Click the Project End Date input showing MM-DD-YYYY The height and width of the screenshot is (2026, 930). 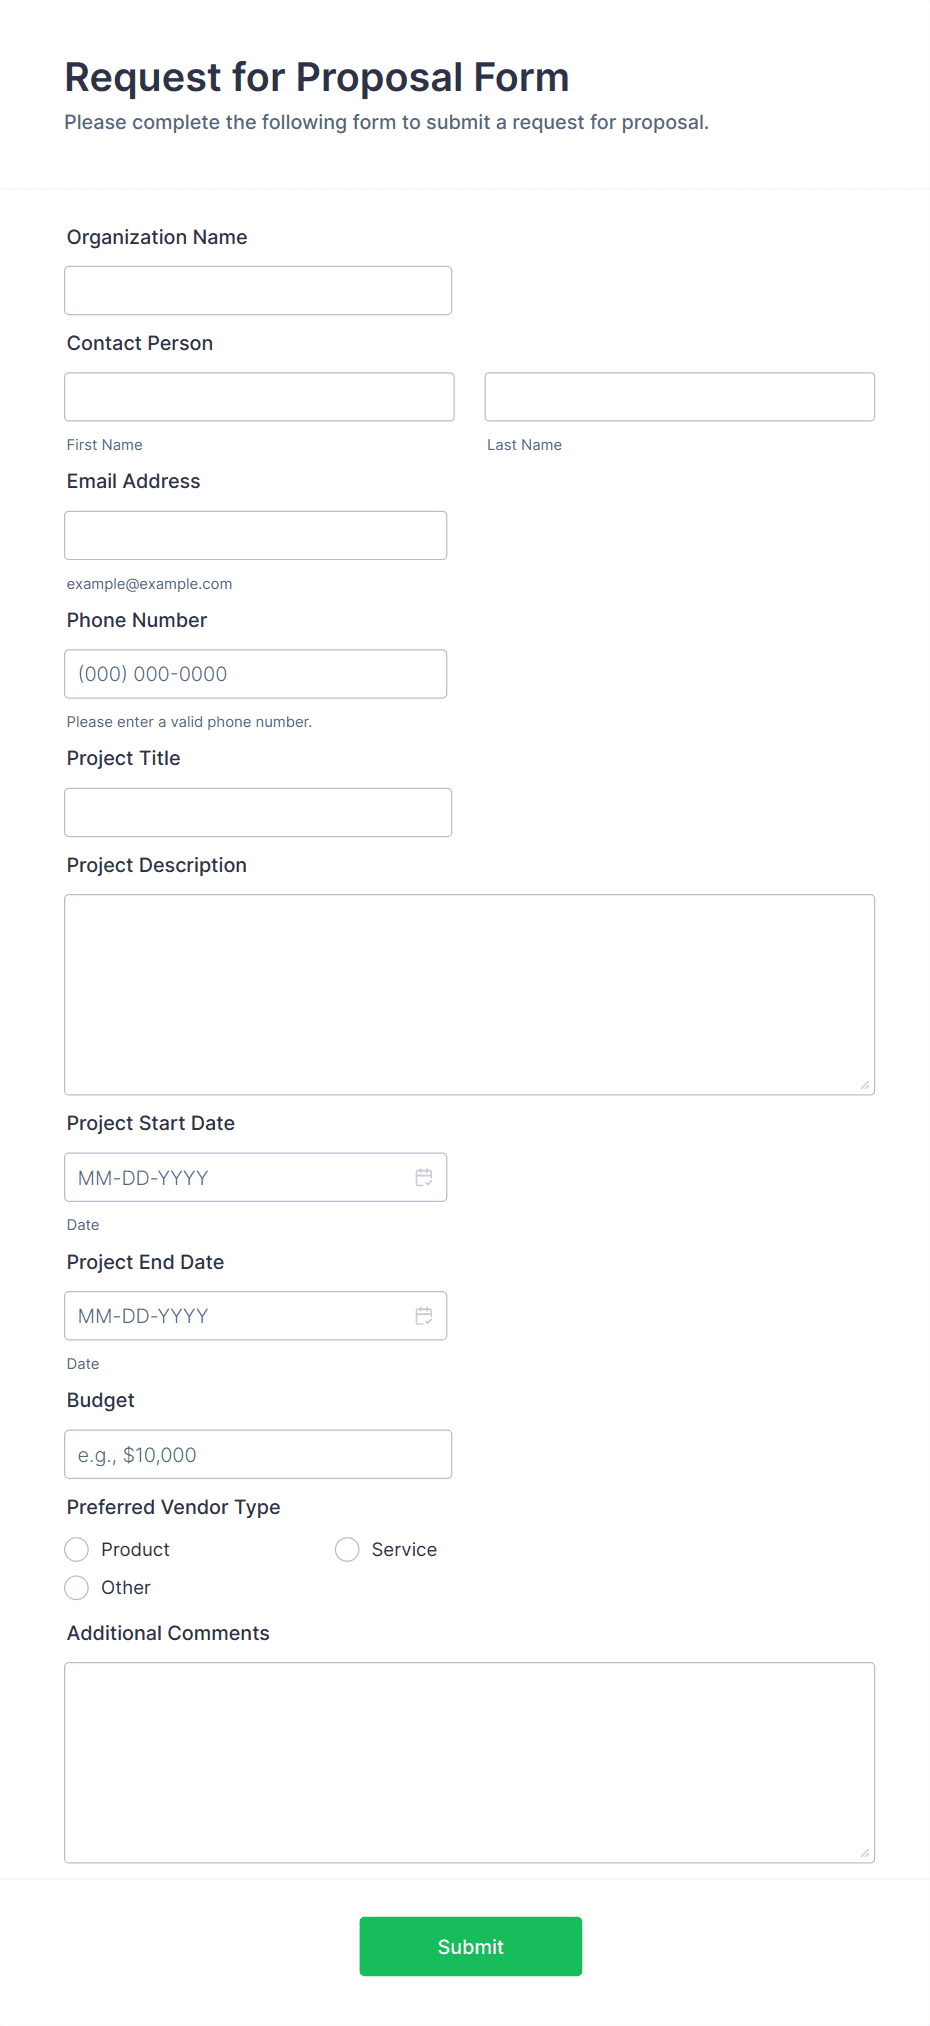[230, 1316]
